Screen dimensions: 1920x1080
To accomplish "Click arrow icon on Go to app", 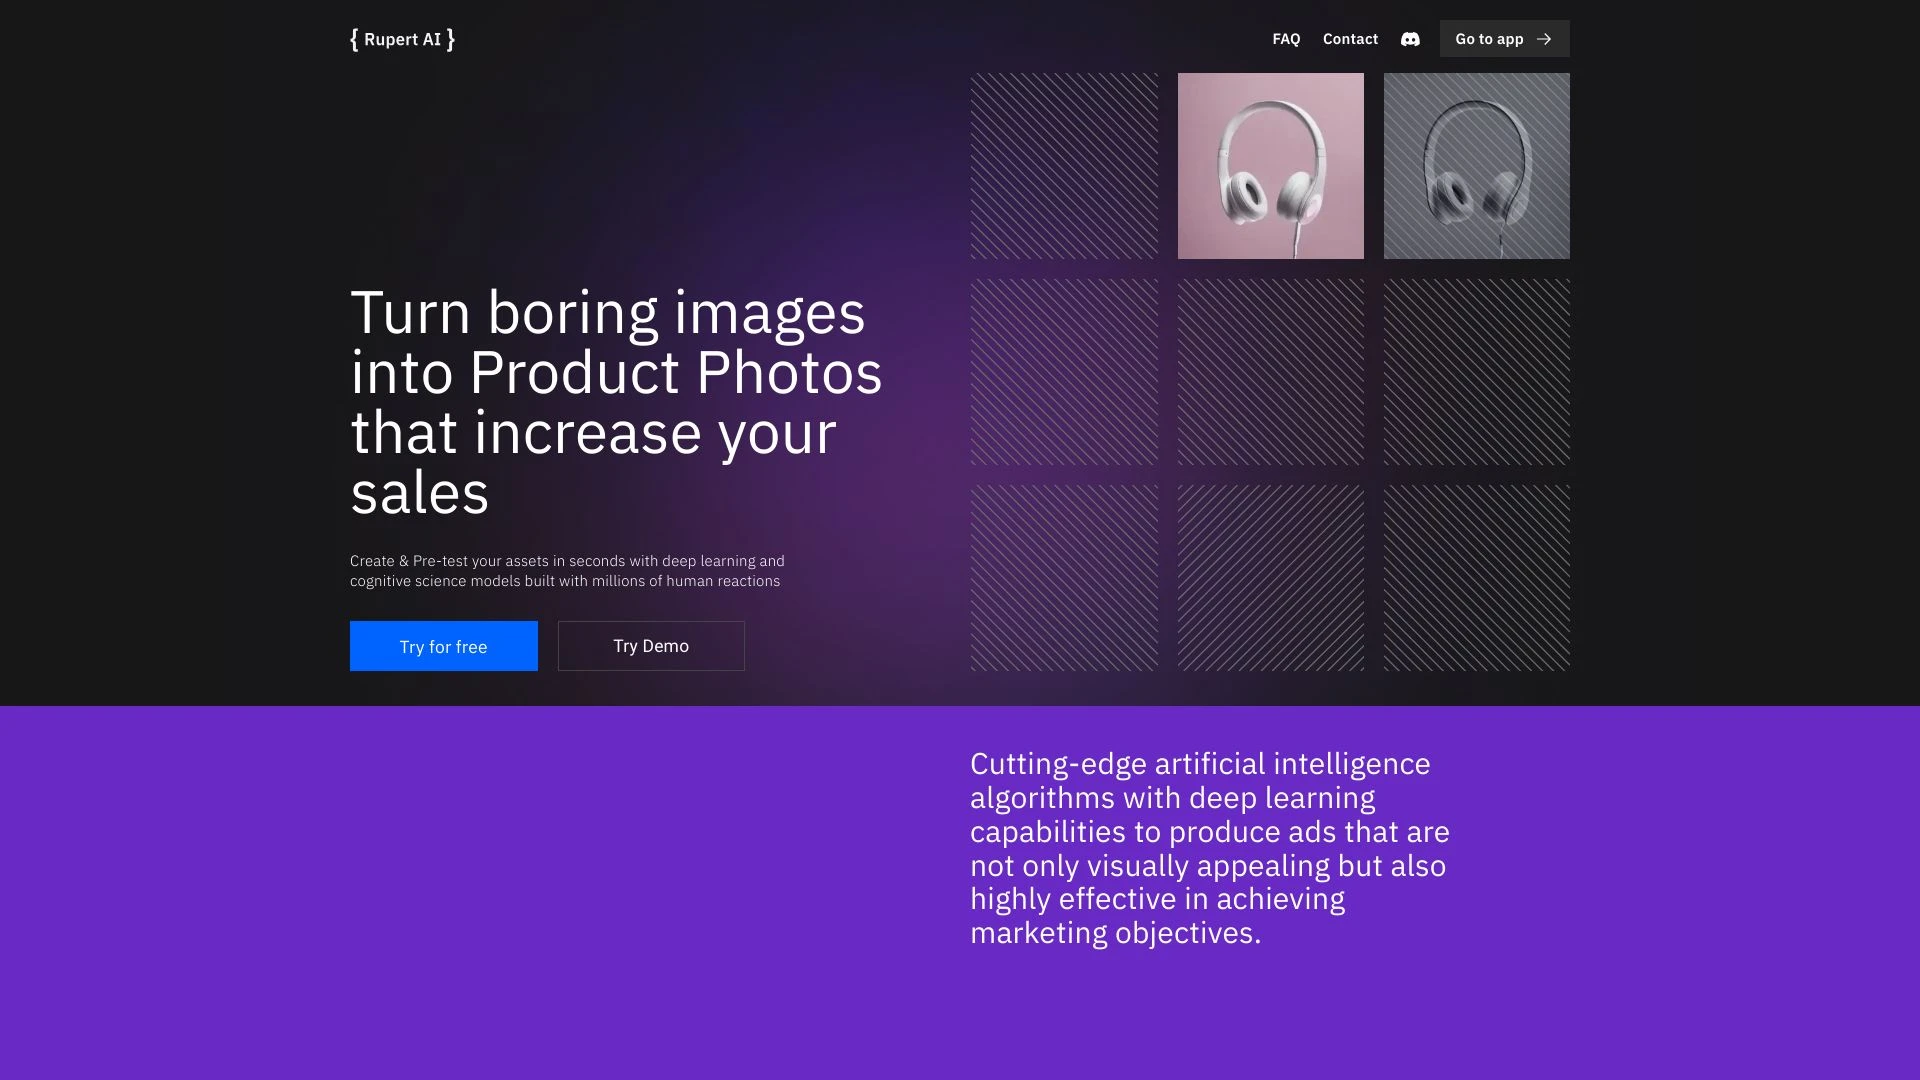I will tap(1544, 39).
